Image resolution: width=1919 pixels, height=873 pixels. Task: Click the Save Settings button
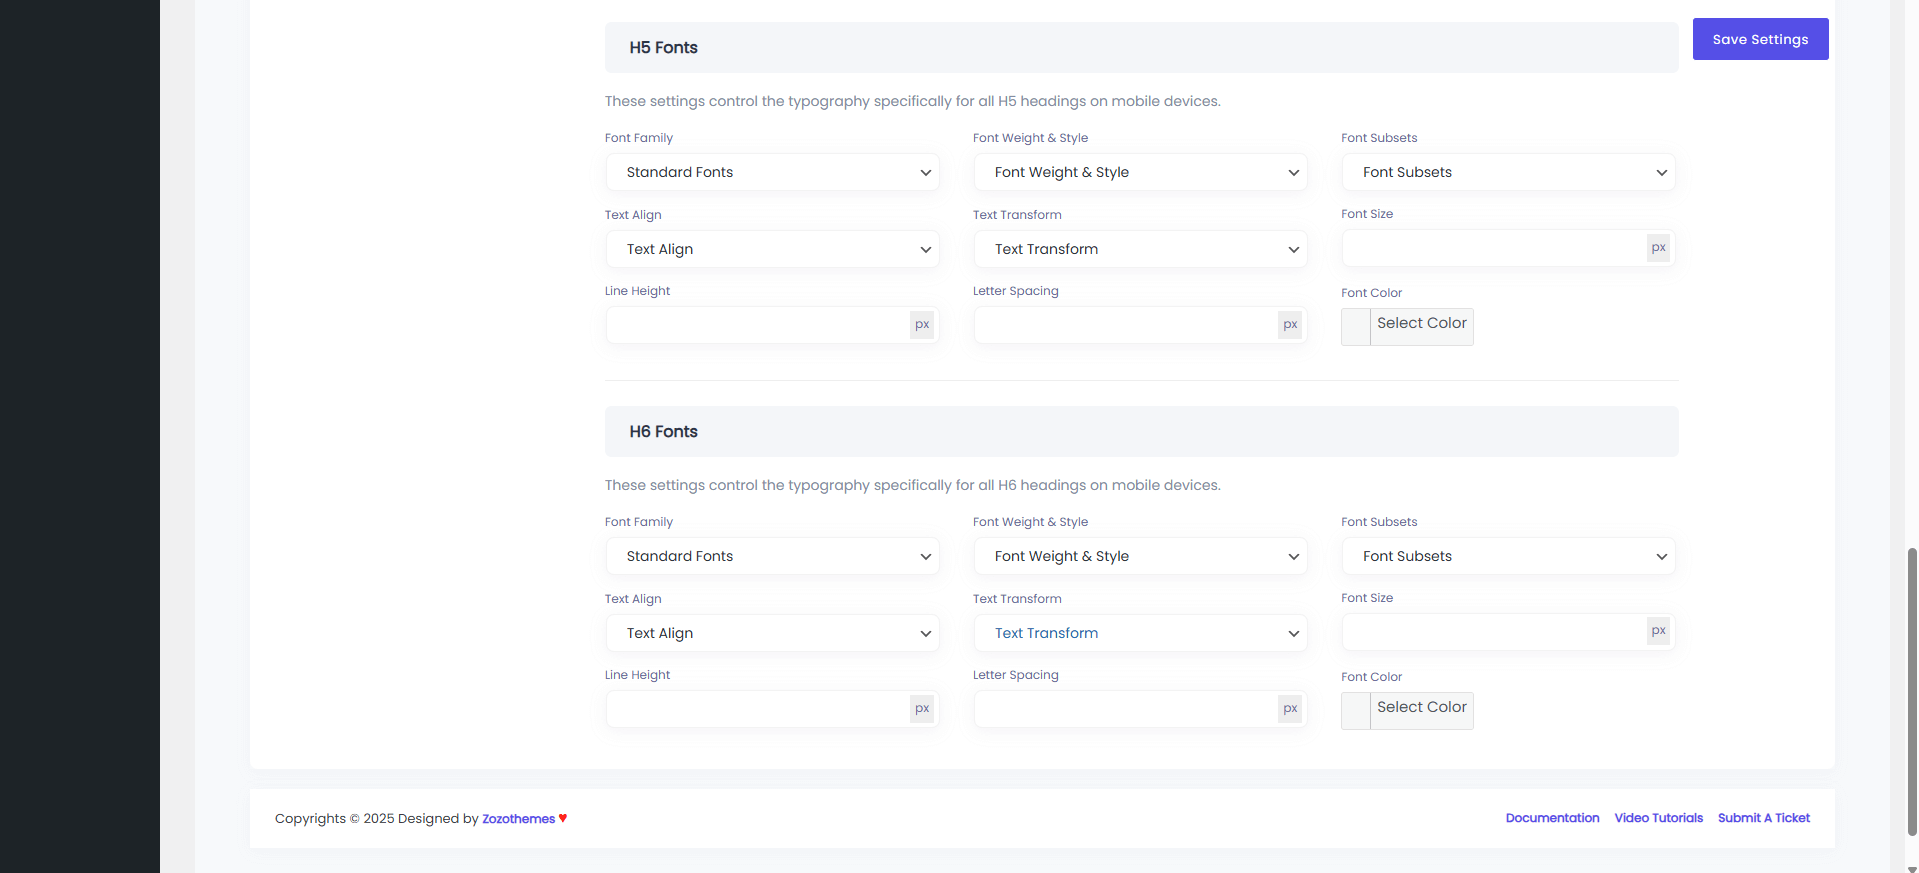point(1760,39)
